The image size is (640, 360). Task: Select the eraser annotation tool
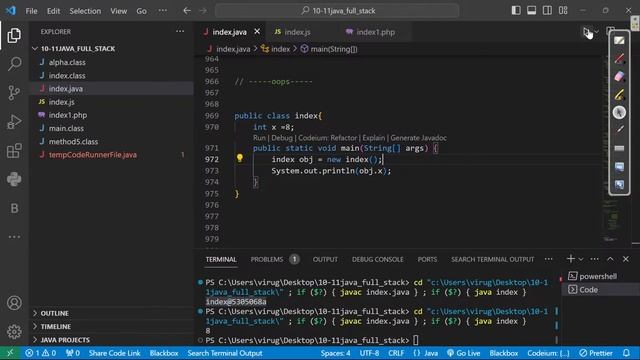[619, 76]
